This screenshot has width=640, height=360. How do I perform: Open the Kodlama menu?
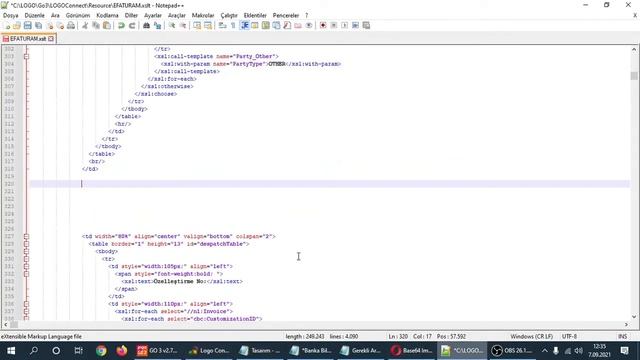point(107,16)
